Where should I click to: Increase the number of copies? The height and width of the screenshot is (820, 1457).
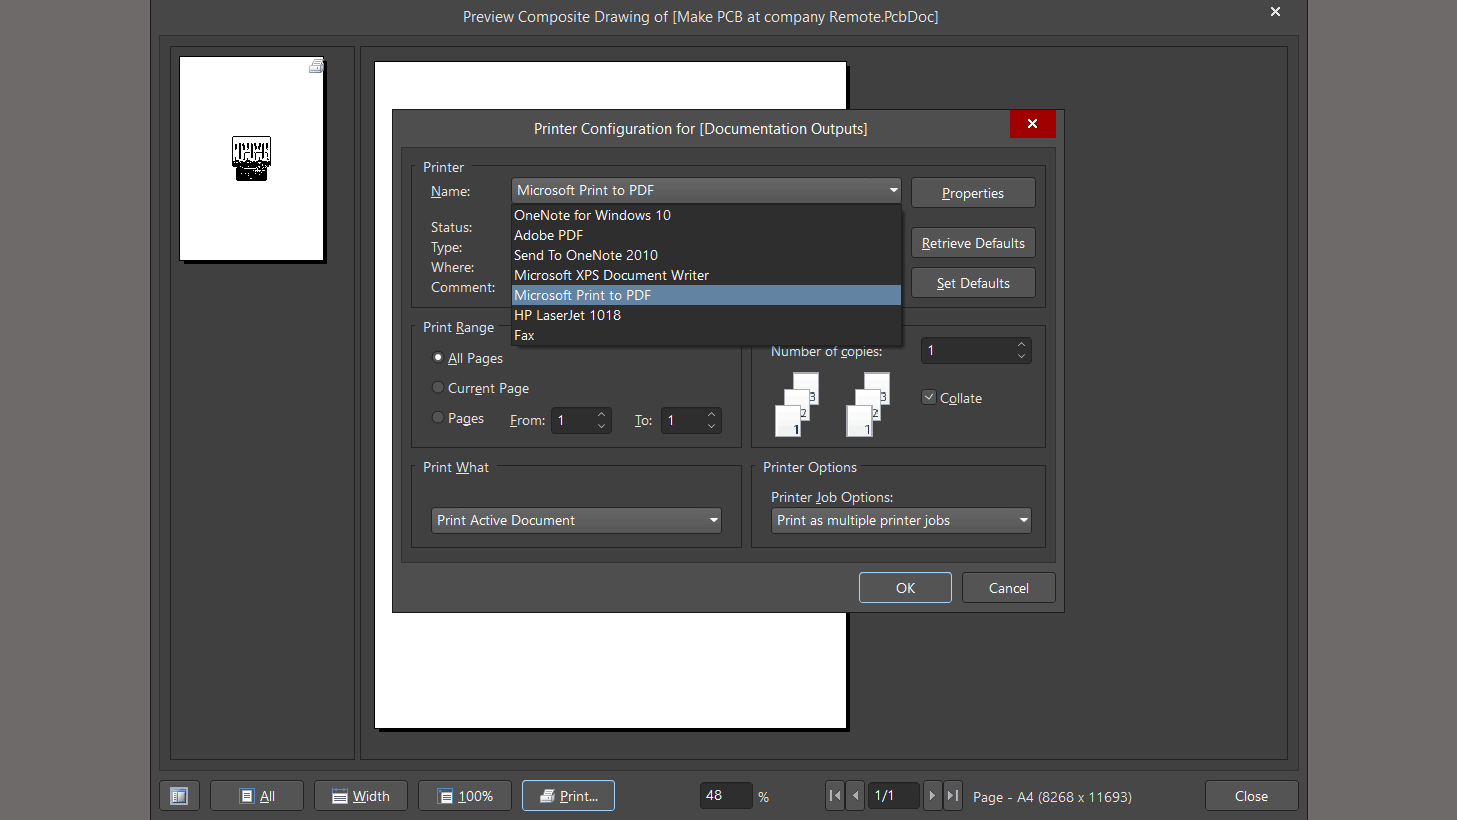(1021, 345)
